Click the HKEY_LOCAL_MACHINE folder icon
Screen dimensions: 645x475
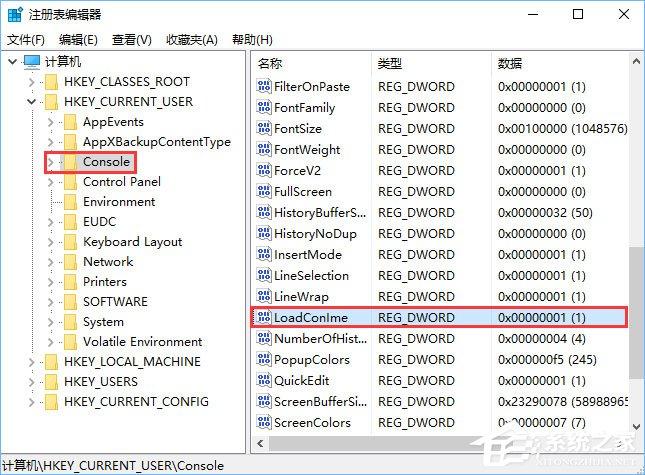[51, 362]
